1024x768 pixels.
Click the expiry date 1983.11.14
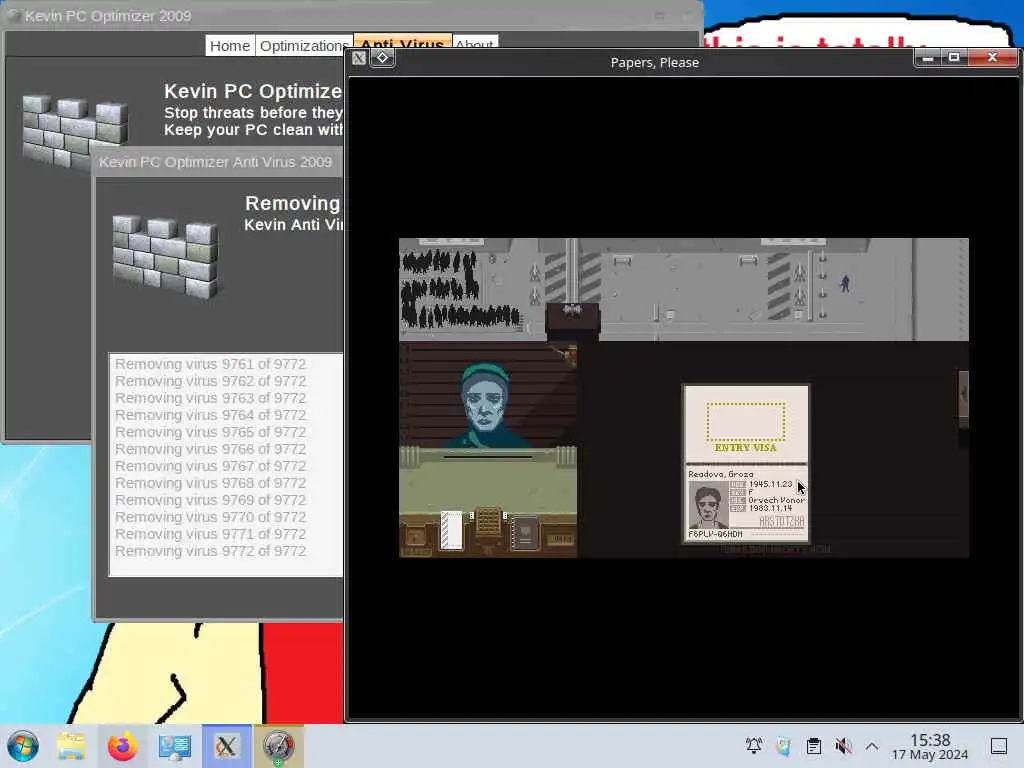771,508
